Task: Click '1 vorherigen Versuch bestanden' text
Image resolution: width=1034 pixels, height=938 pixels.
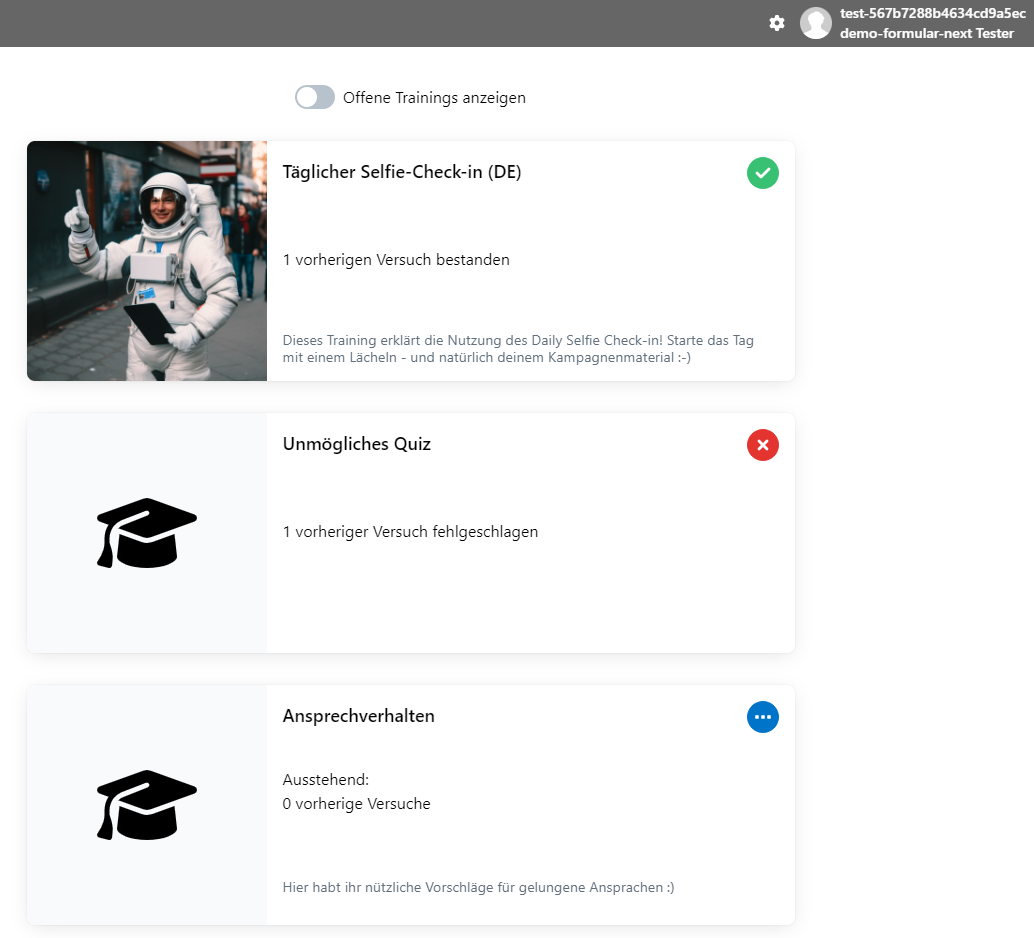Action: click(396, 260)
